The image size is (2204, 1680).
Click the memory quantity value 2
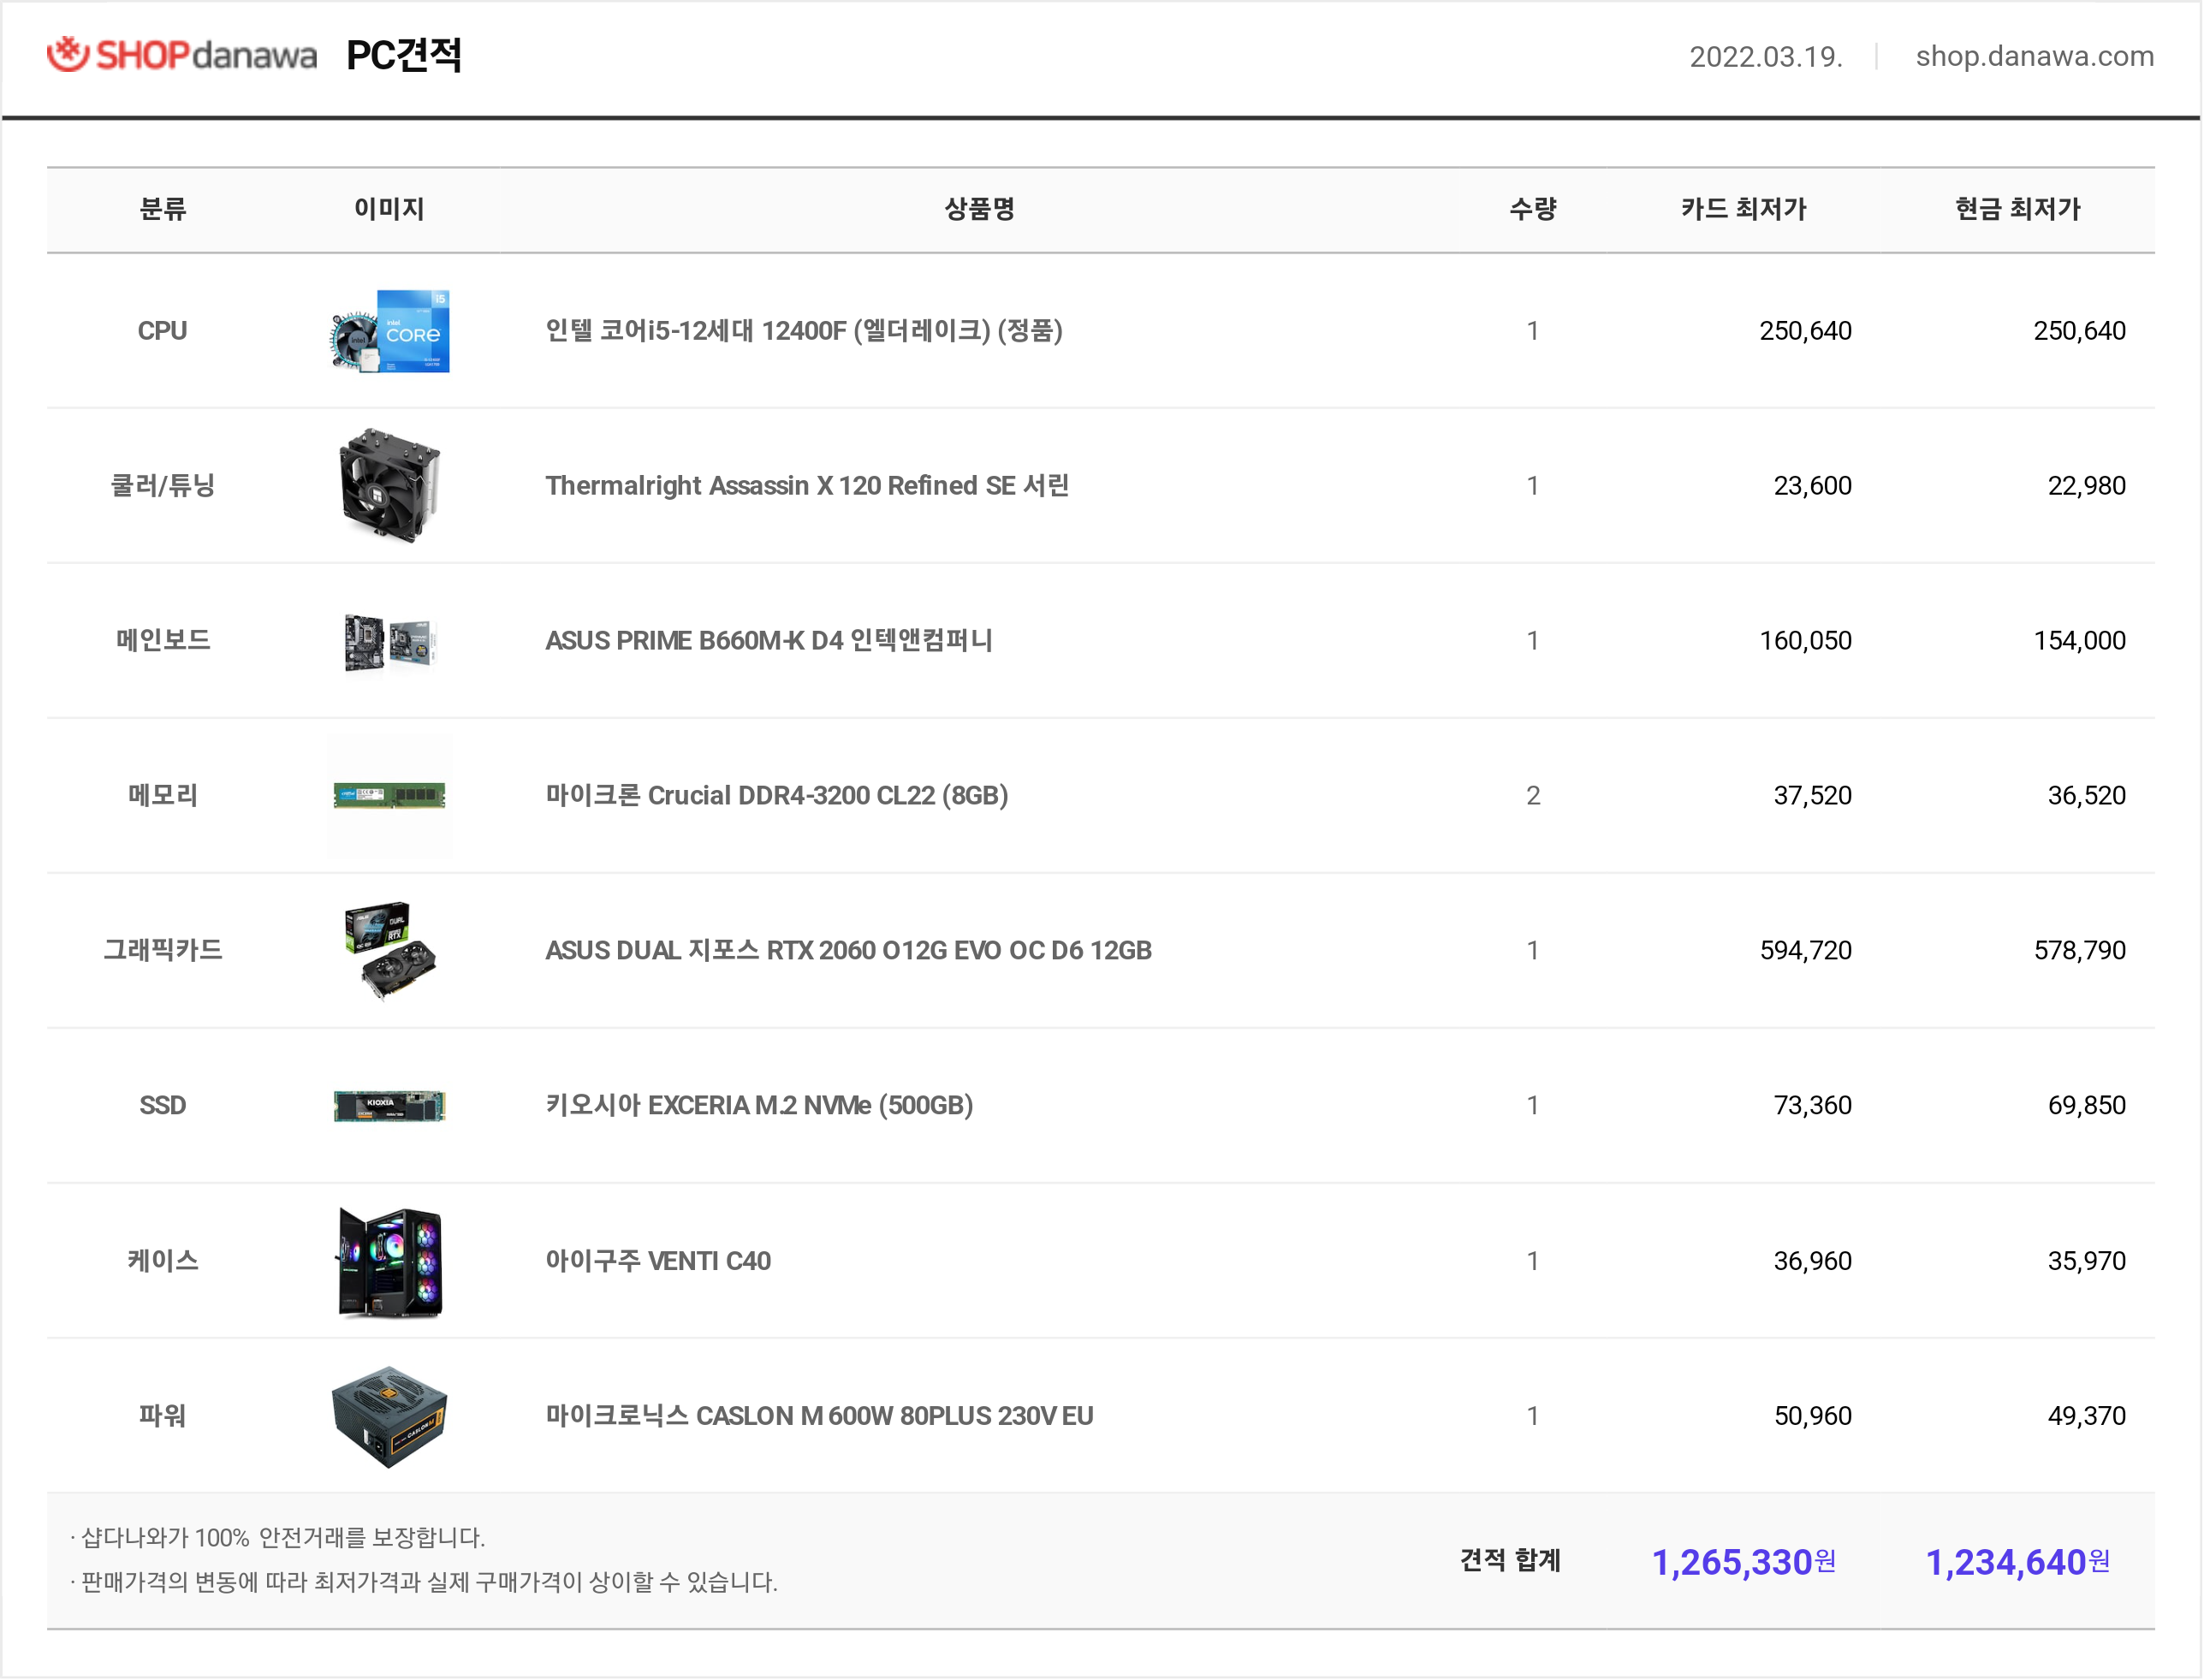[1533, 796]
